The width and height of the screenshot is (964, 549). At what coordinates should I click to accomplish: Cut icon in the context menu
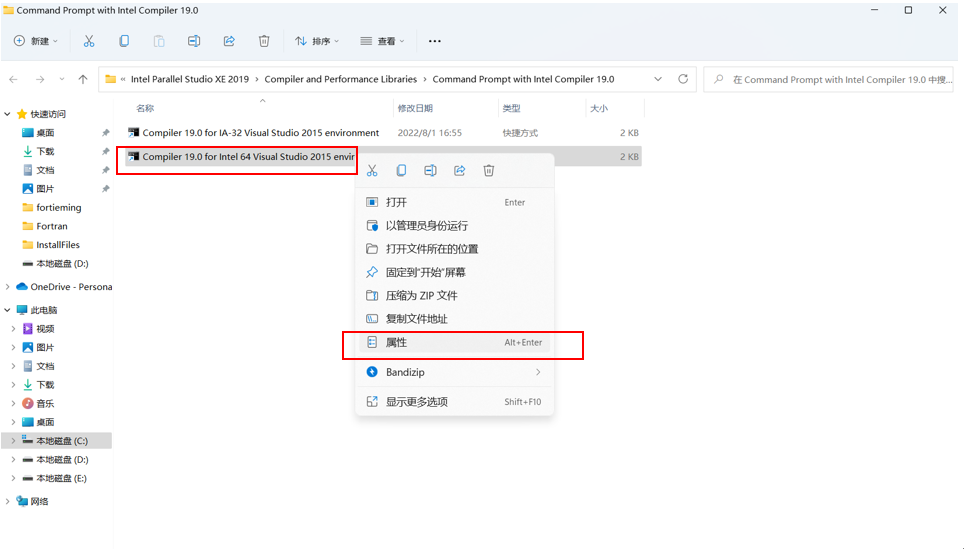point(372,170)
